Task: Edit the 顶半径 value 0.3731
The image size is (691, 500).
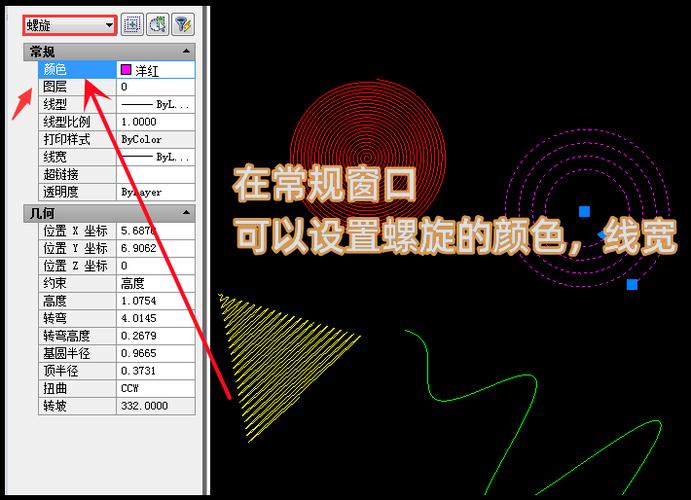Action: click(156, 371)
